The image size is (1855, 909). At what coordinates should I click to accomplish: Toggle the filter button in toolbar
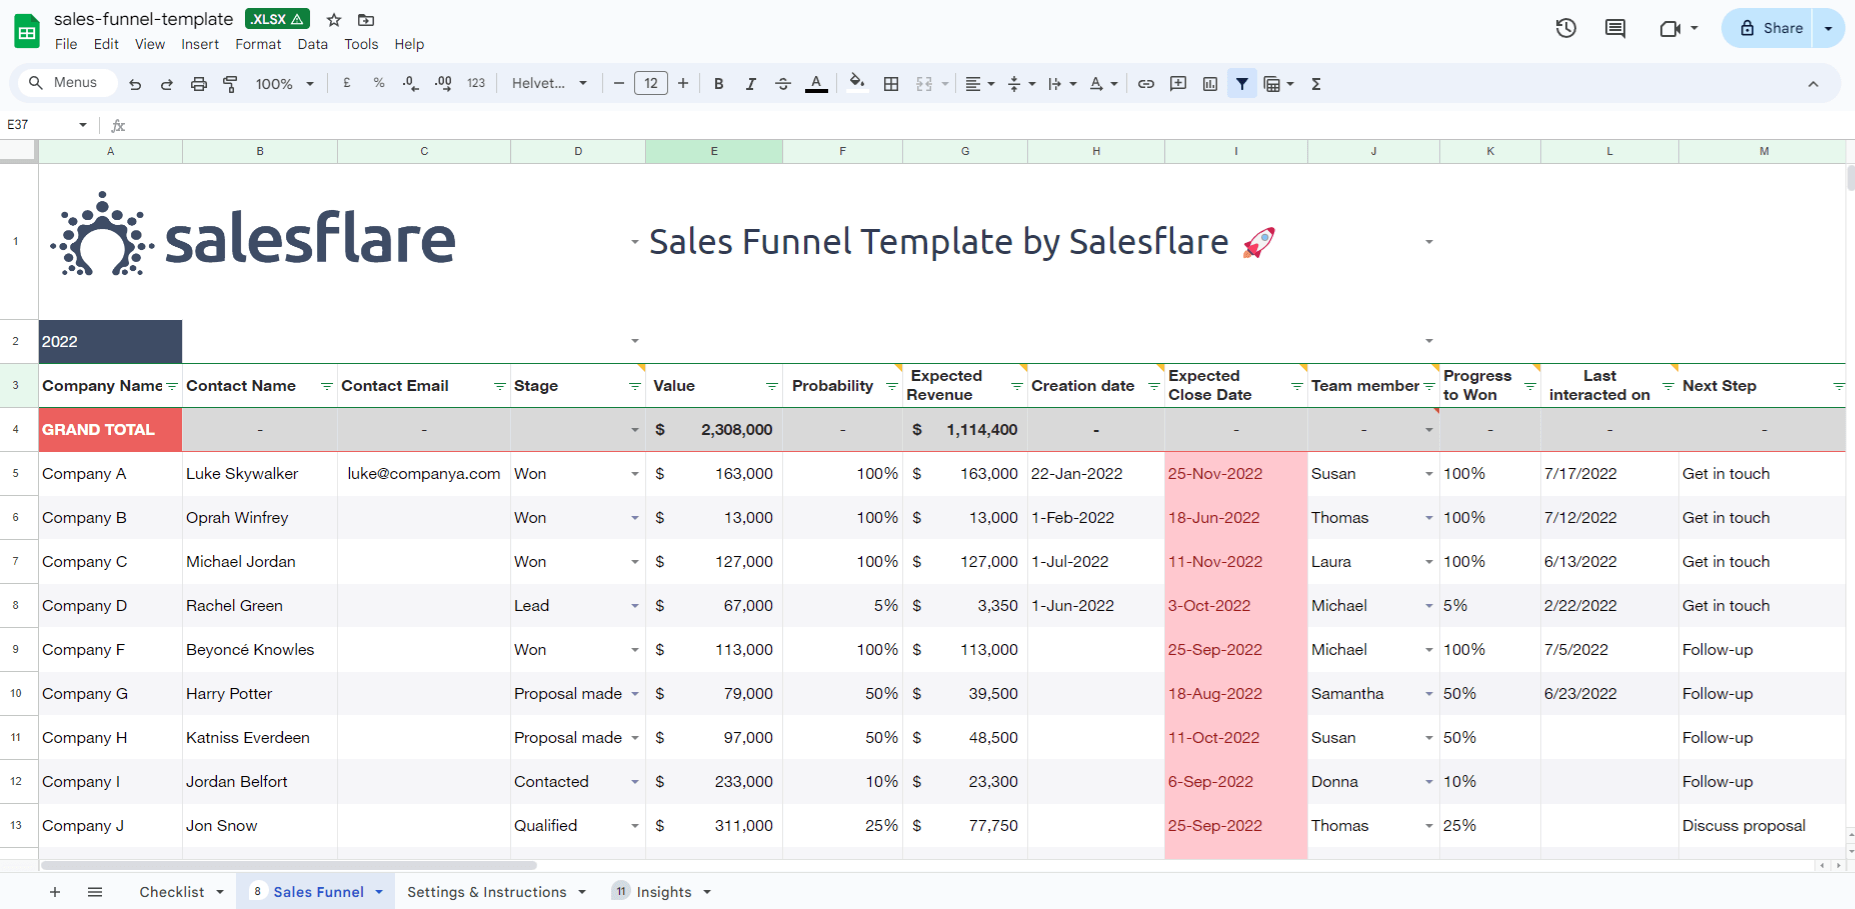(x=1242, y=84)
